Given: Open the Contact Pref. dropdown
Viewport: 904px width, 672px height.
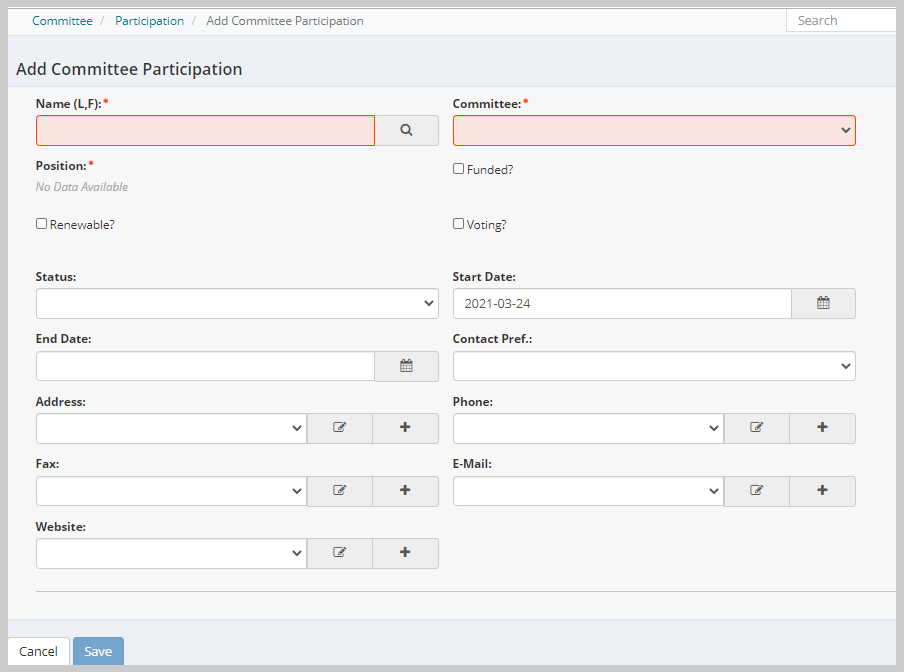Looking at the screenshot, I should [654, 366].
